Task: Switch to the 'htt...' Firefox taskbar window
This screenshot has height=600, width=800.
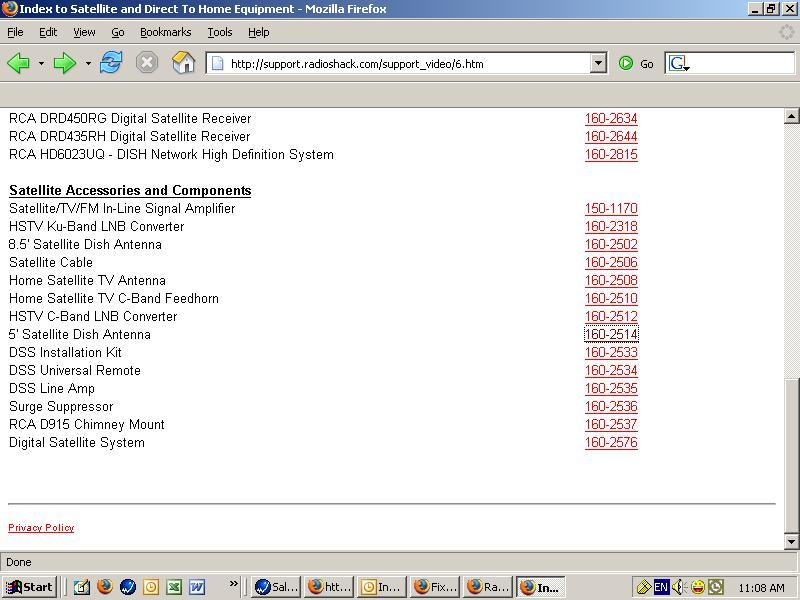Action: coord(329,587)
